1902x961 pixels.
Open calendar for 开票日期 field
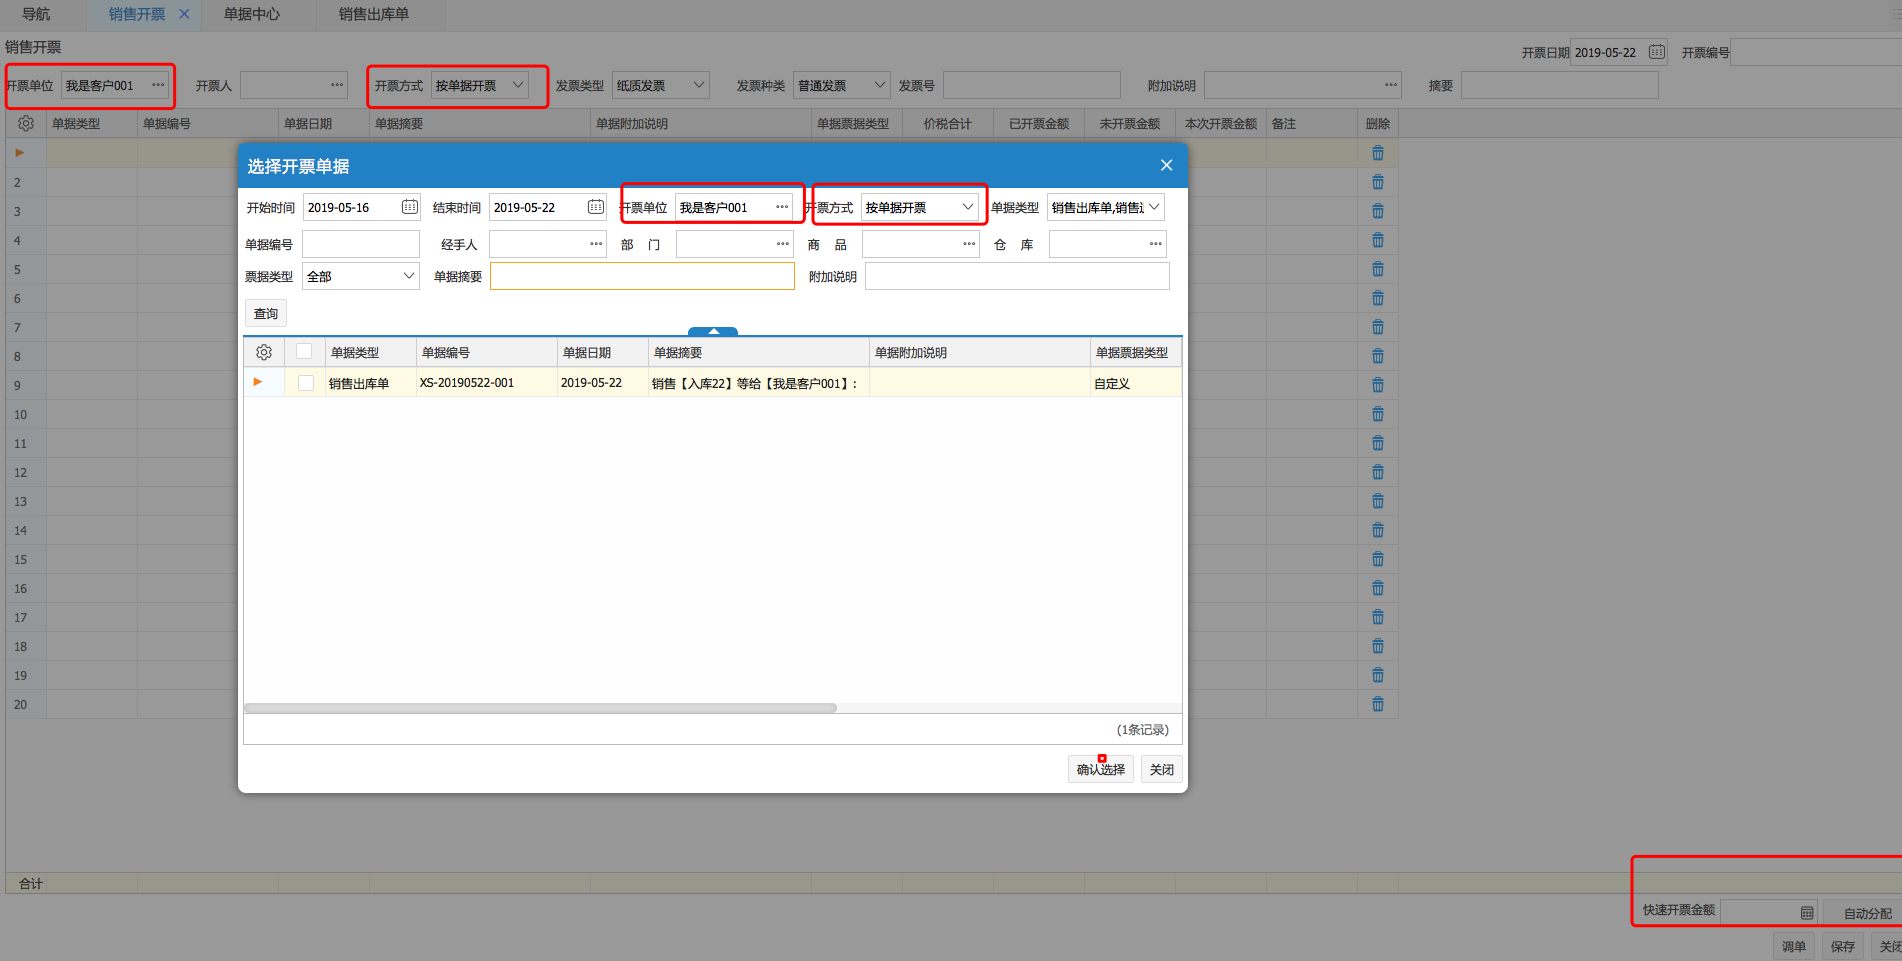(x=1657, y=52)
